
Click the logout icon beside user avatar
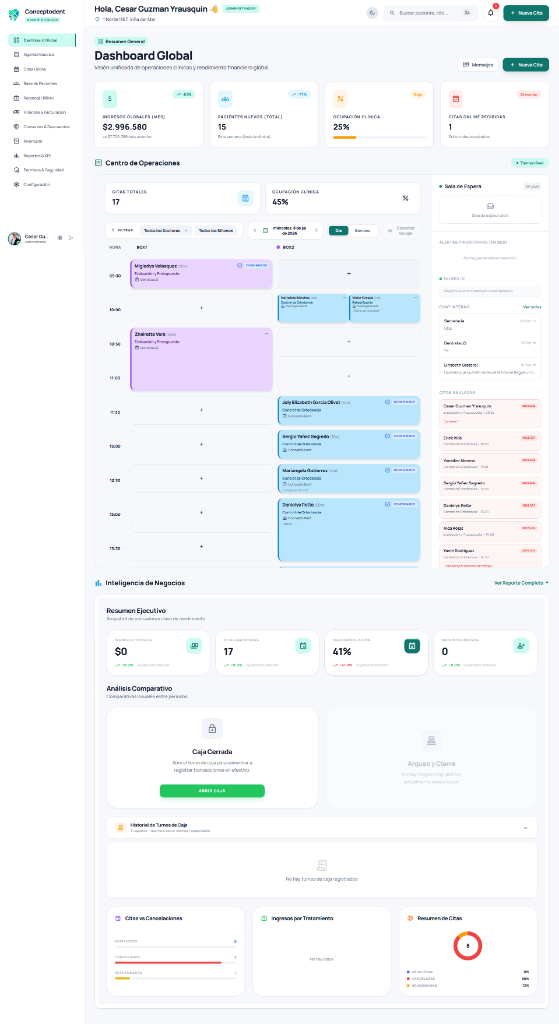point(71,238)
